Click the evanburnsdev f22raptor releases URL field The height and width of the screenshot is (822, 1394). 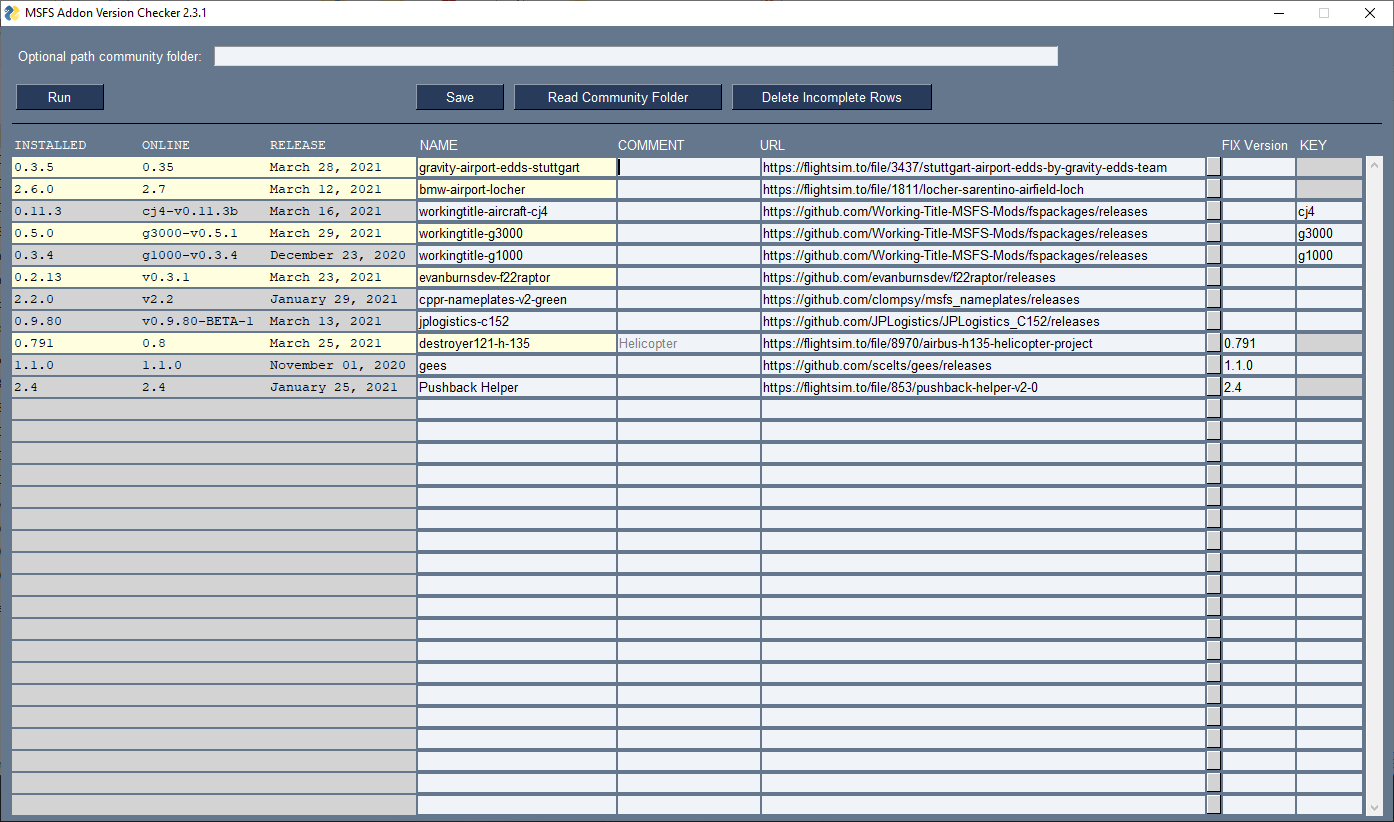(983, 277)
